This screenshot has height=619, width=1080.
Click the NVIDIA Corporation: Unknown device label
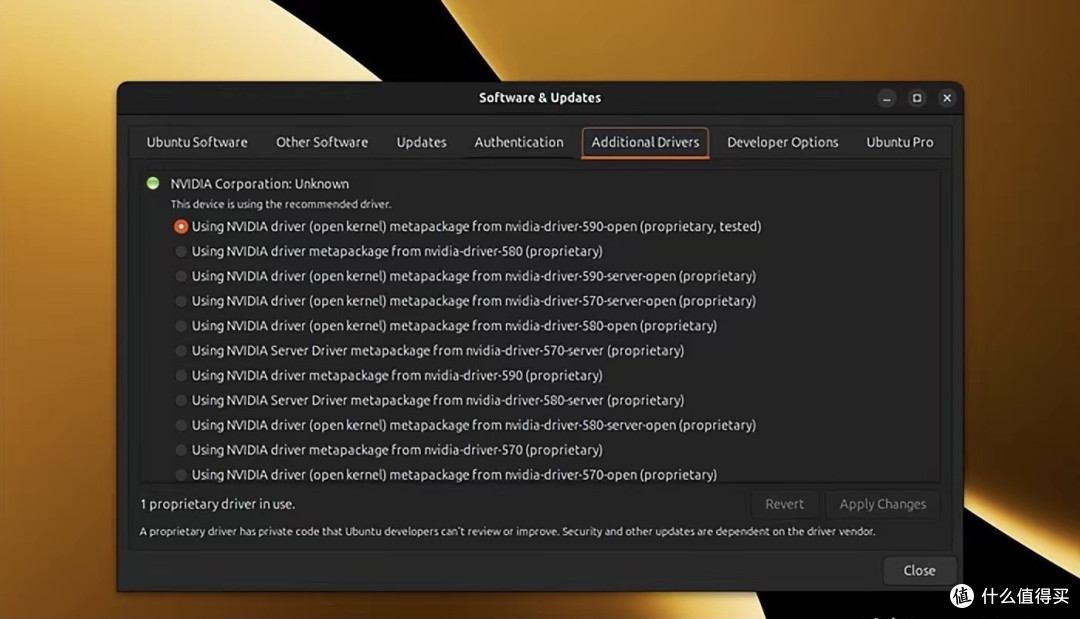coord(260,184)
